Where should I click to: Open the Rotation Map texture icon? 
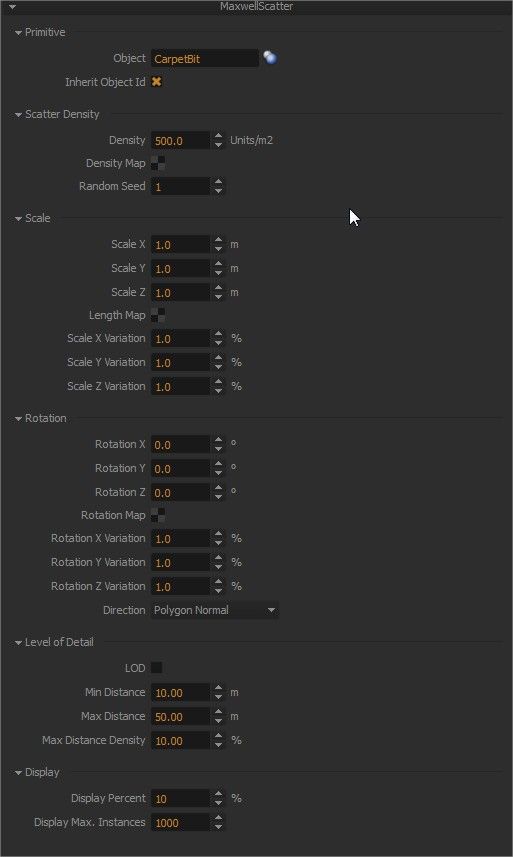pyautogui.click(x=158, y=515)
